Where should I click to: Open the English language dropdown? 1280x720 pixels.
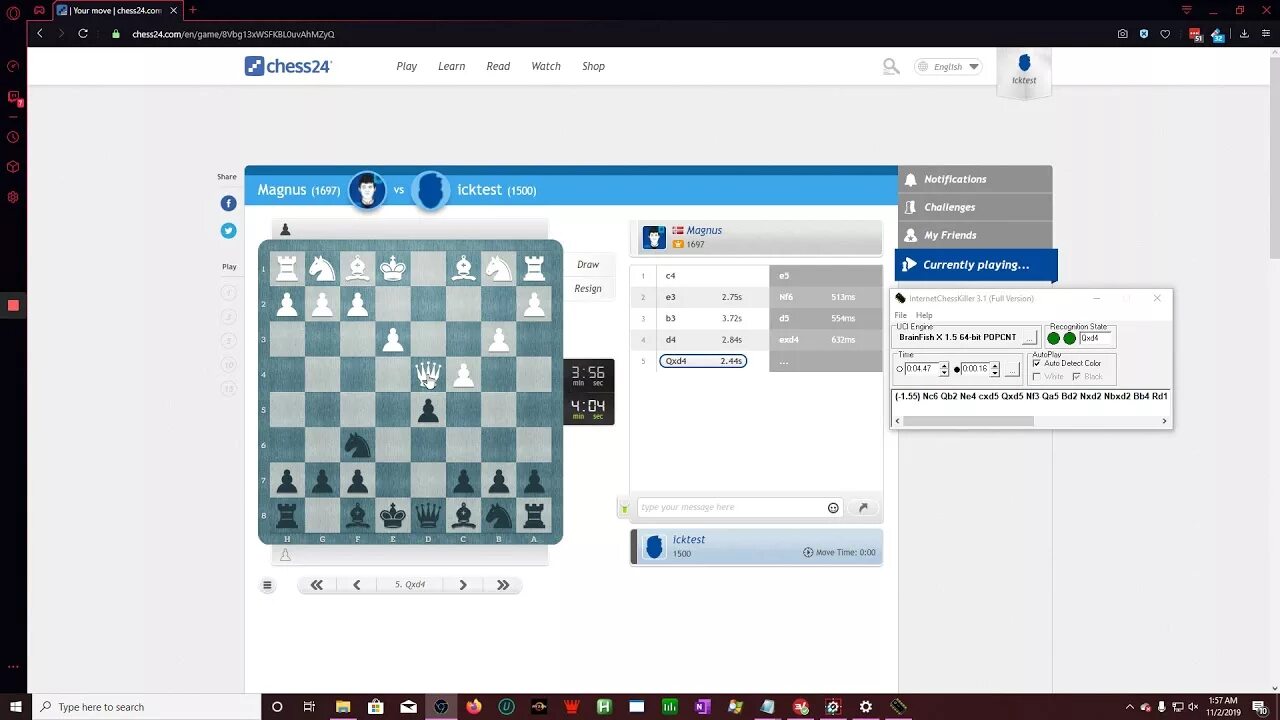[948, 67]
